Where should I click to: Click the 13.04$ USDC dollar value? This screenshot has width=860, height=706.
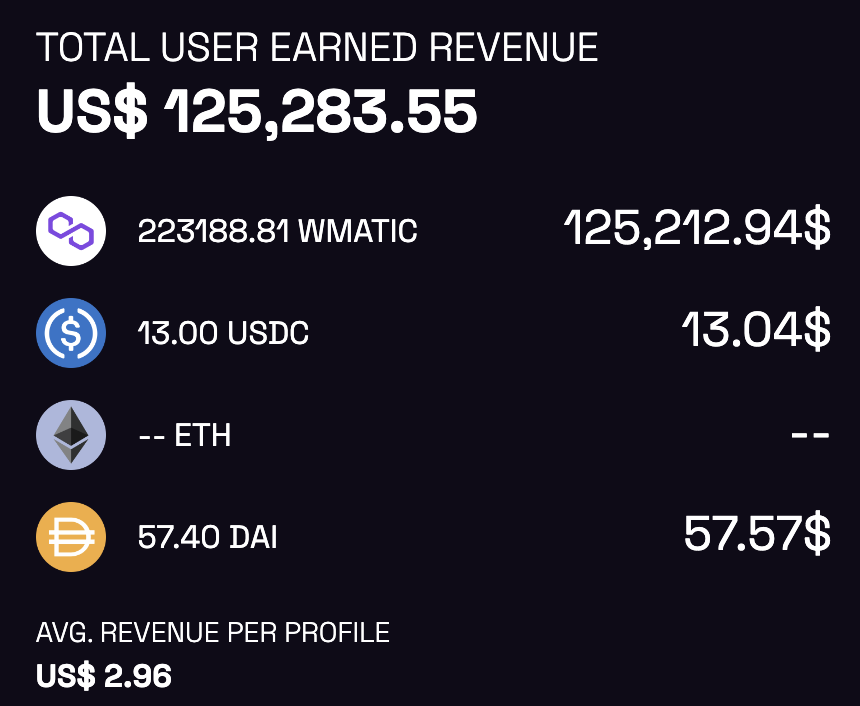pyautogui.click(x=755, y=330)
